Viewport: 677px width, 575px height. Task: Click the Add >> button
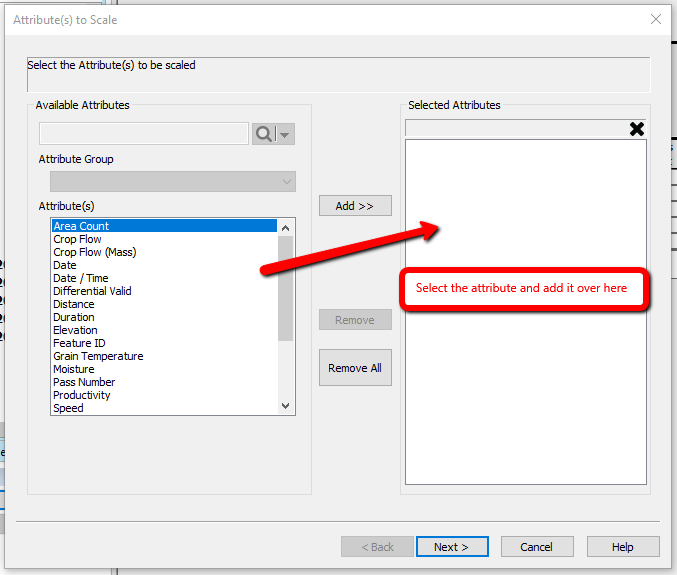pyautogui.click(x=355, y=205)
